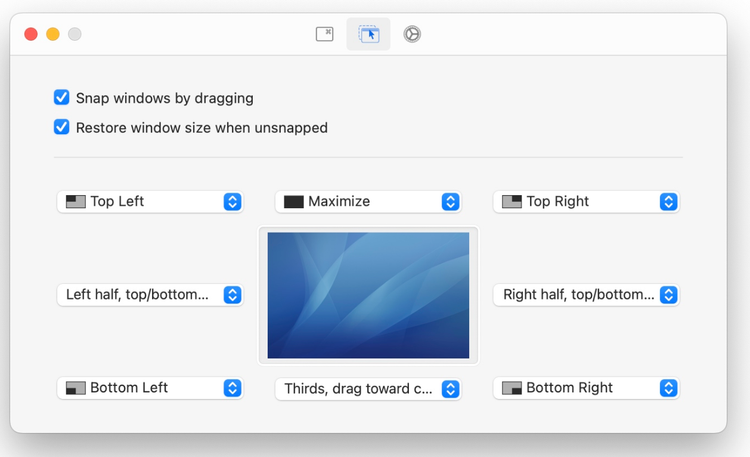Click the Bottom Left layout icon
This screenshot has width=750, height=457.
(76, 387)
